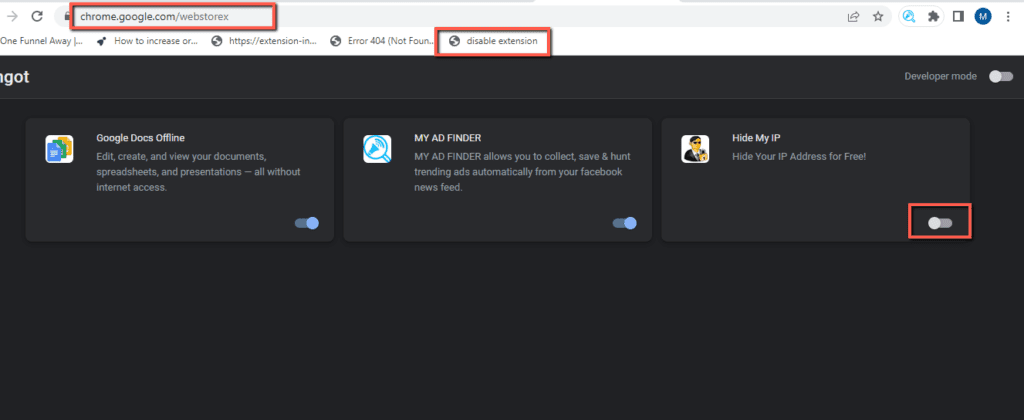Click the Hide My IP title text

pos(756,138)
